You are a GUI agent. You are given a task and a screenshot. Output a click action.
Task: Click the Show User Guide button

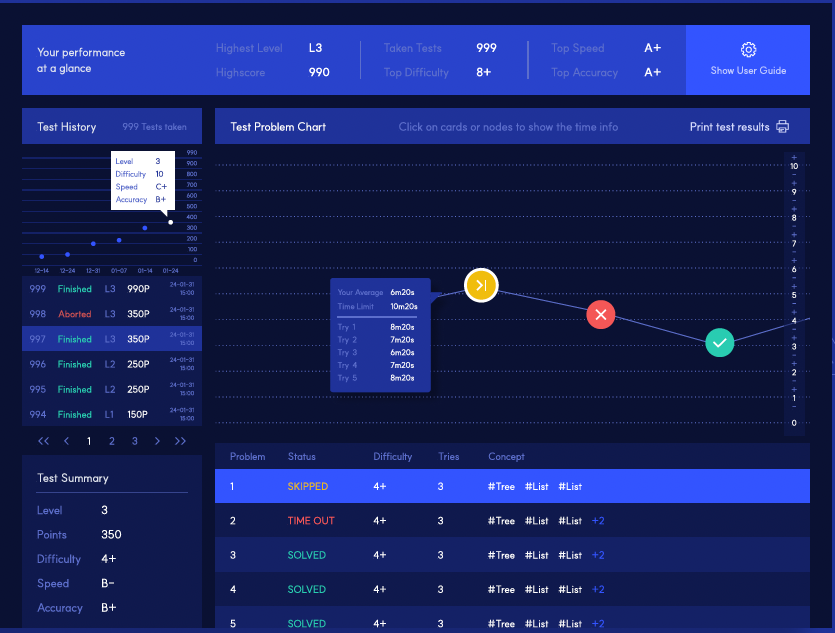pyautogui.click(x=748, y=60)
